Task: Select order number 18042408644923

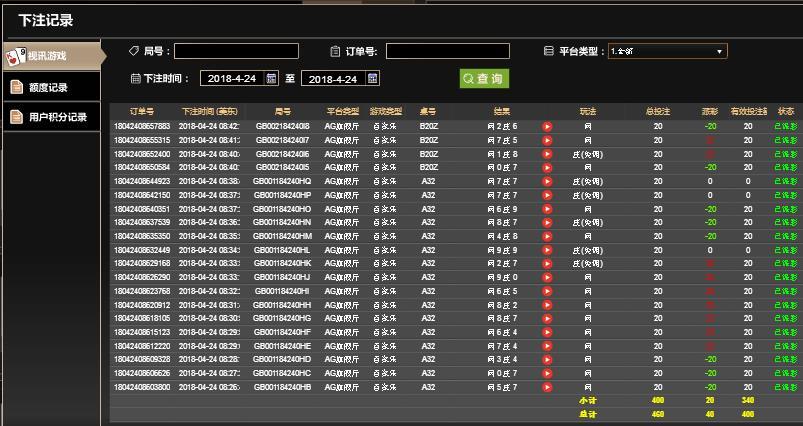Action: point(142,181)
